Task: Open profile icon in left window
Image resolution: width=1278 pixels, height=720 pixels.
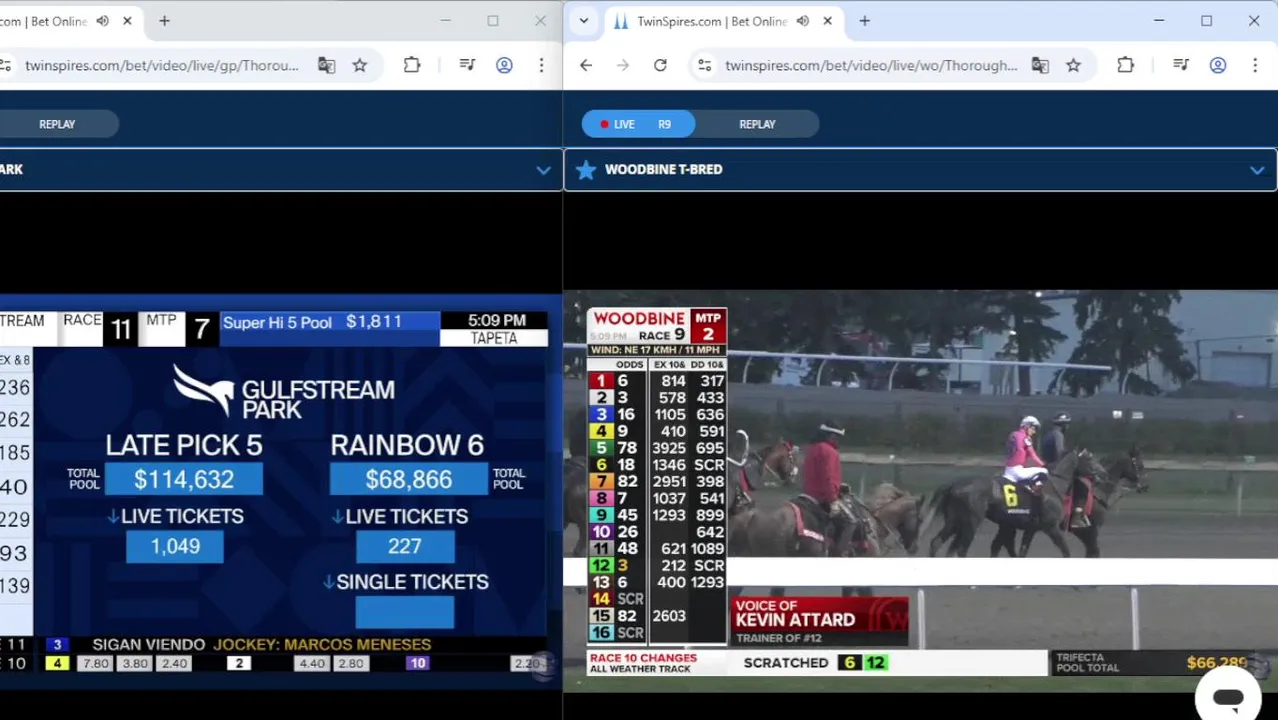Action: click(x=504, y=65)
